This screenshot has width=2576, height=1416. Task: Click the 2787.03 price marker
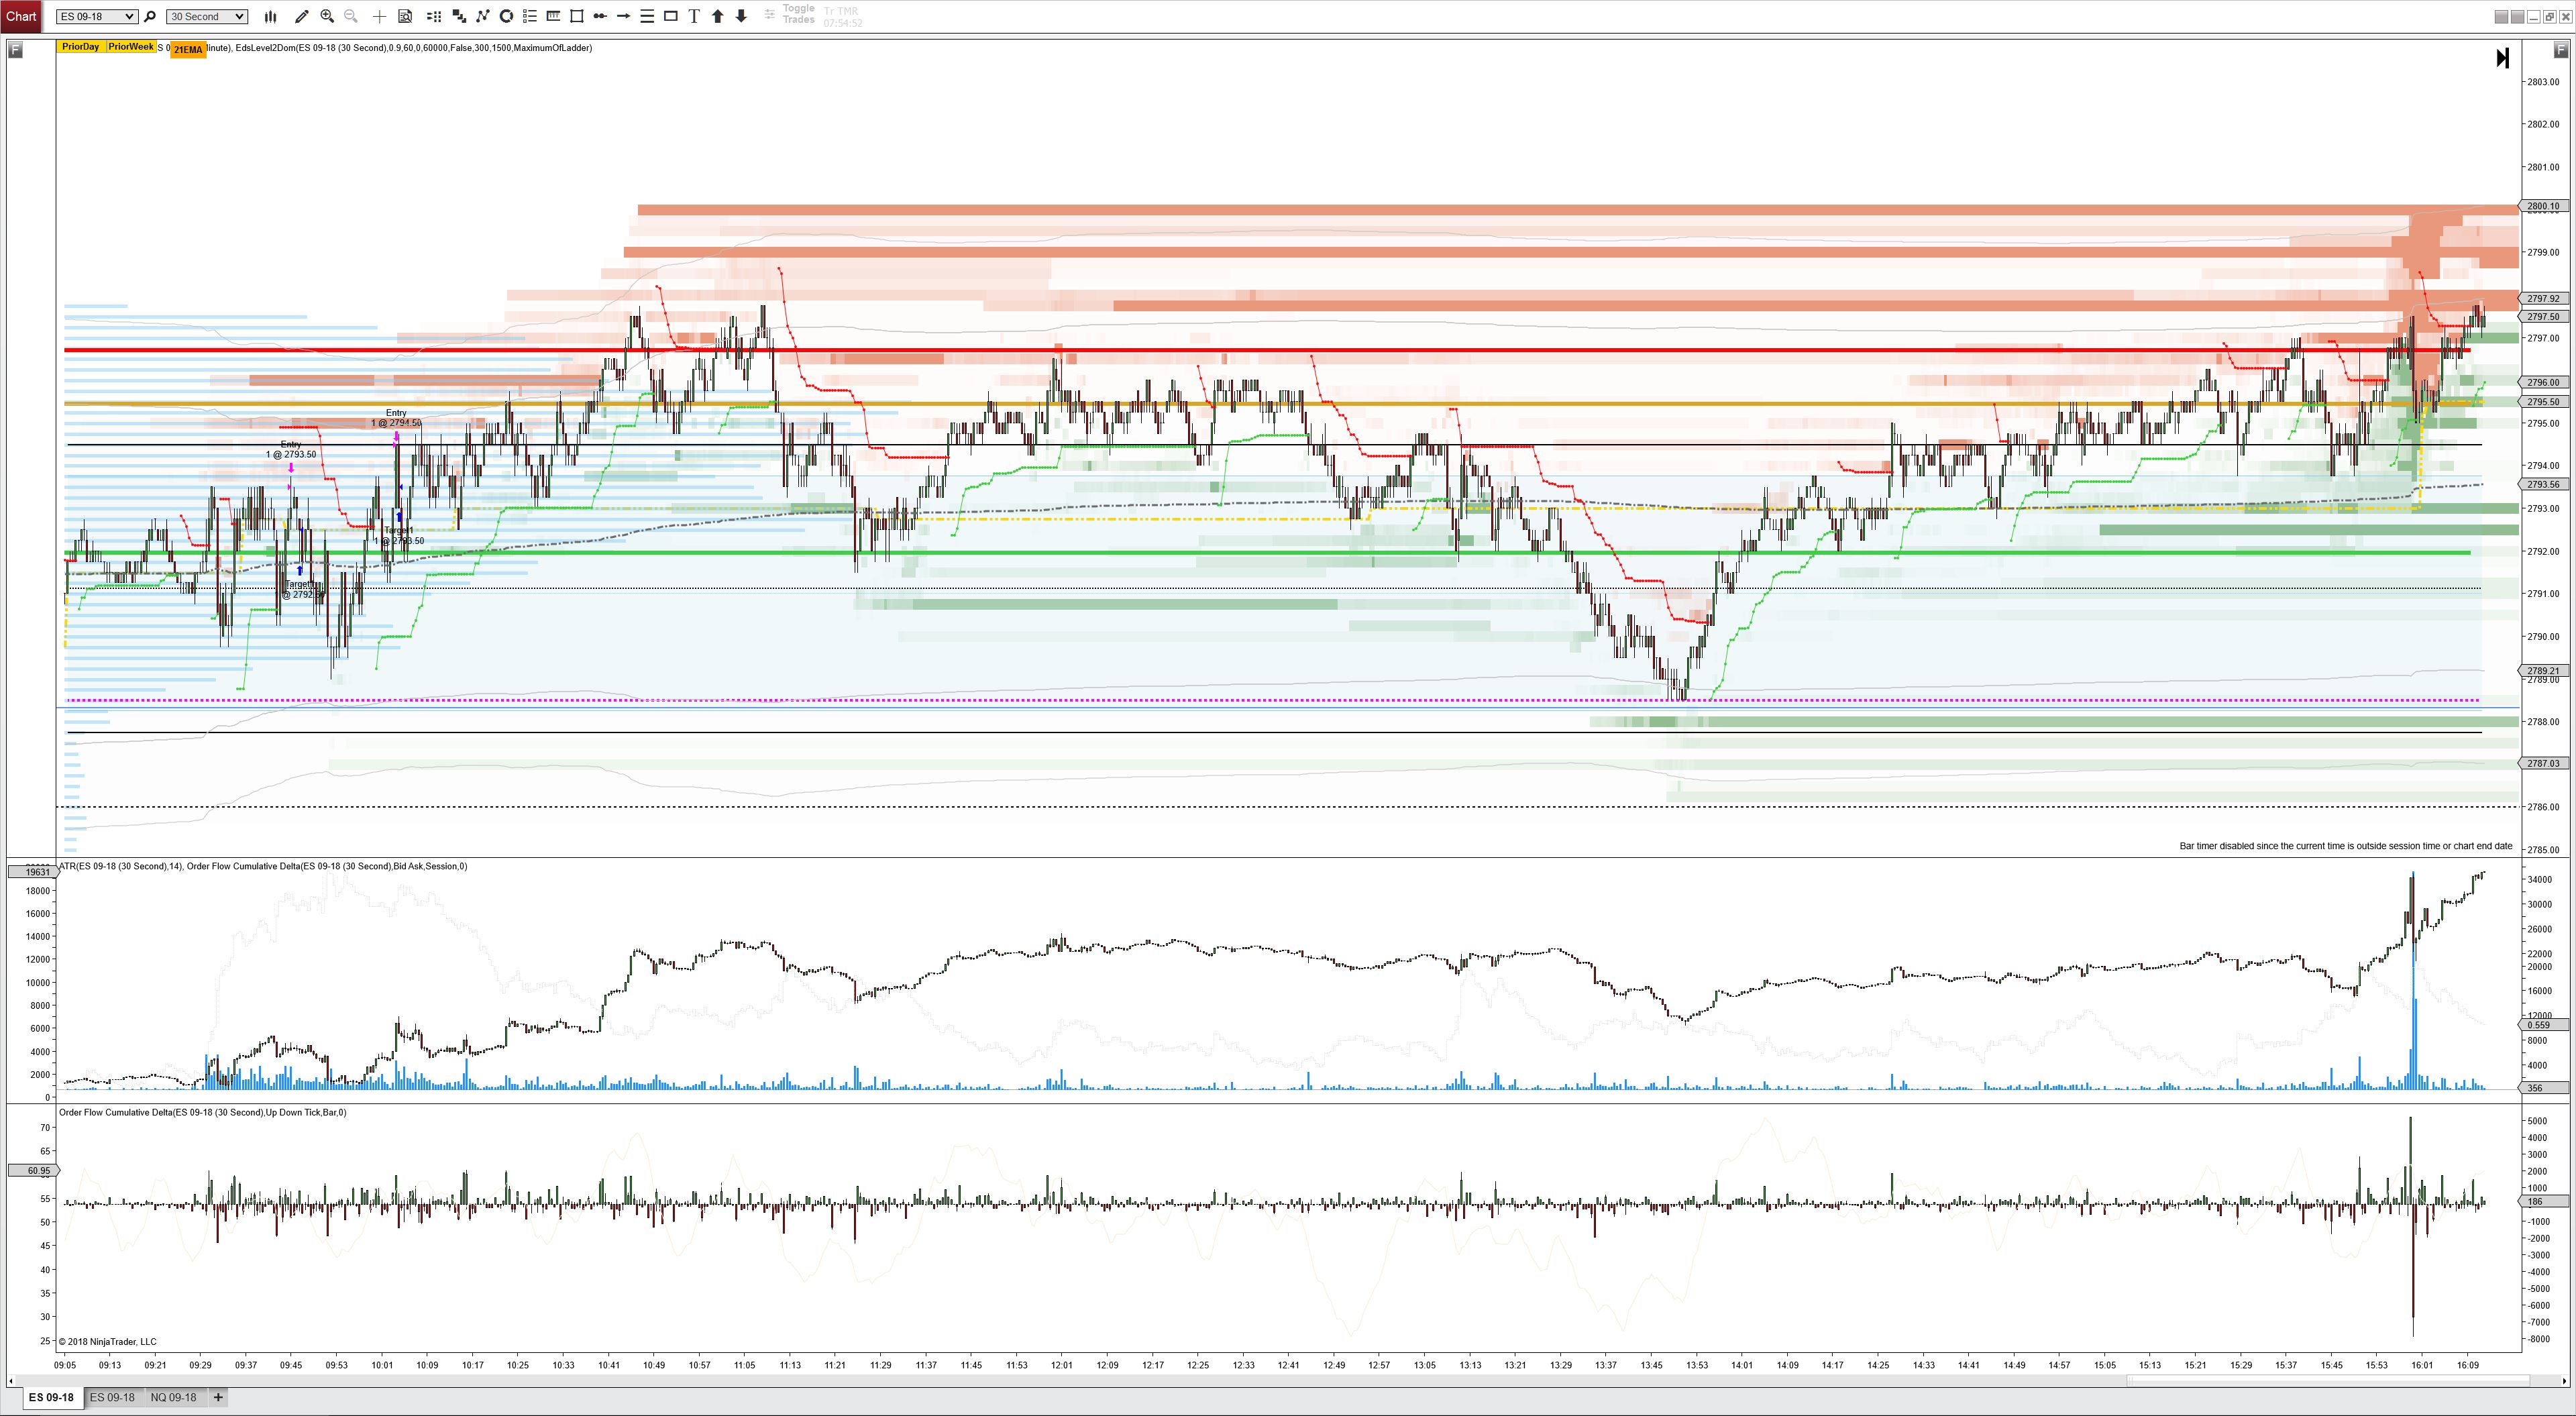coord(2543,763)
